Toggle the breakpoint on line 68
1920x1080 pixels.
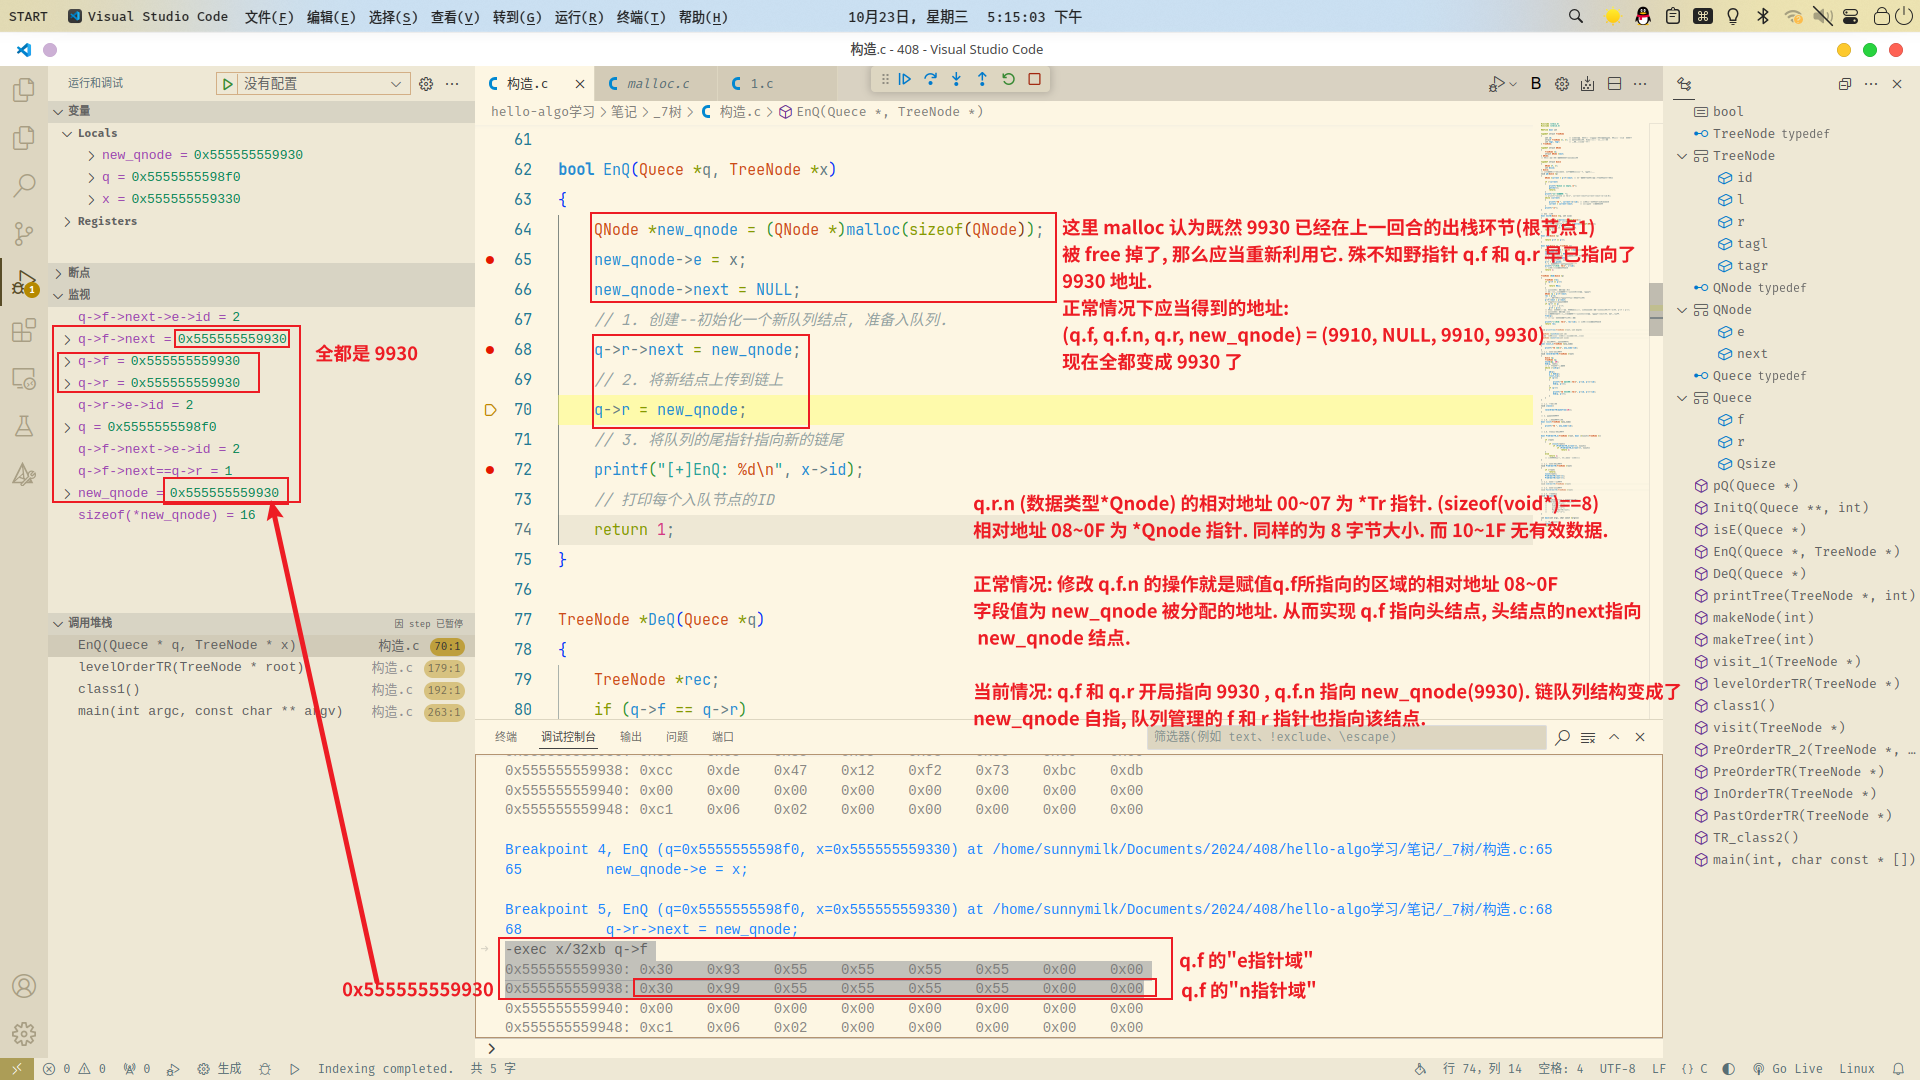pyautogui.click(x=490, y=350)
